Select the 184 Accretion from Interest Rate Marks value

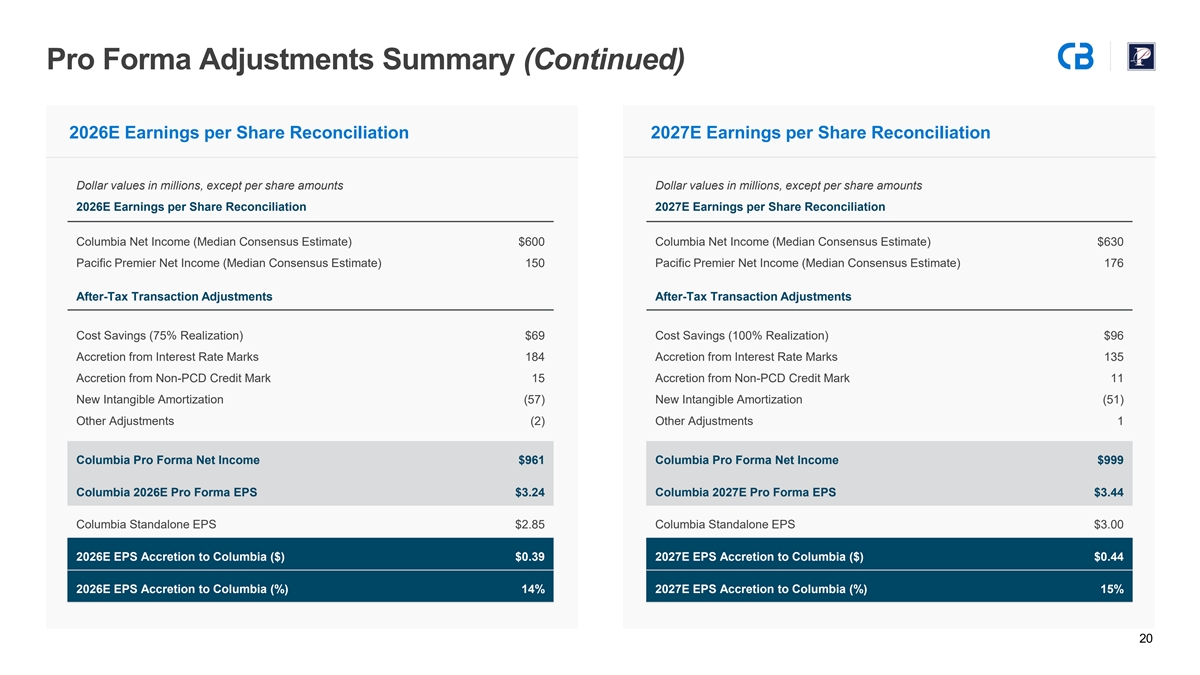[x=534, y=357]
